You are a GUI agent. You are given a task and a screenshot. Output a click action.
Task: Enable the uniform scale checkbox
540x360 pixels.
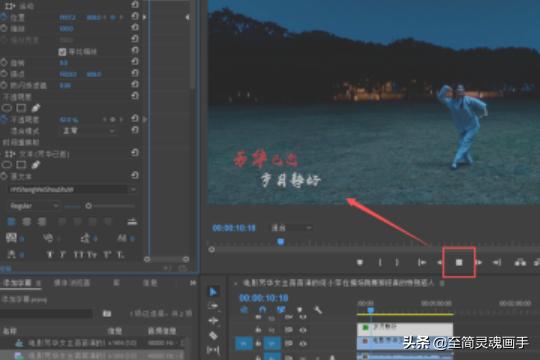point(62,52)
